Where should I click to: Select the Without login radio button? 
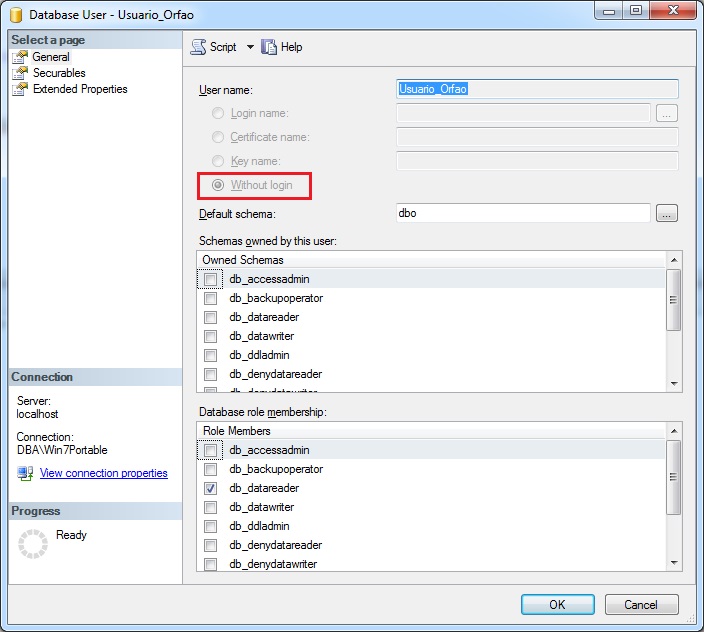coord(218,185)
